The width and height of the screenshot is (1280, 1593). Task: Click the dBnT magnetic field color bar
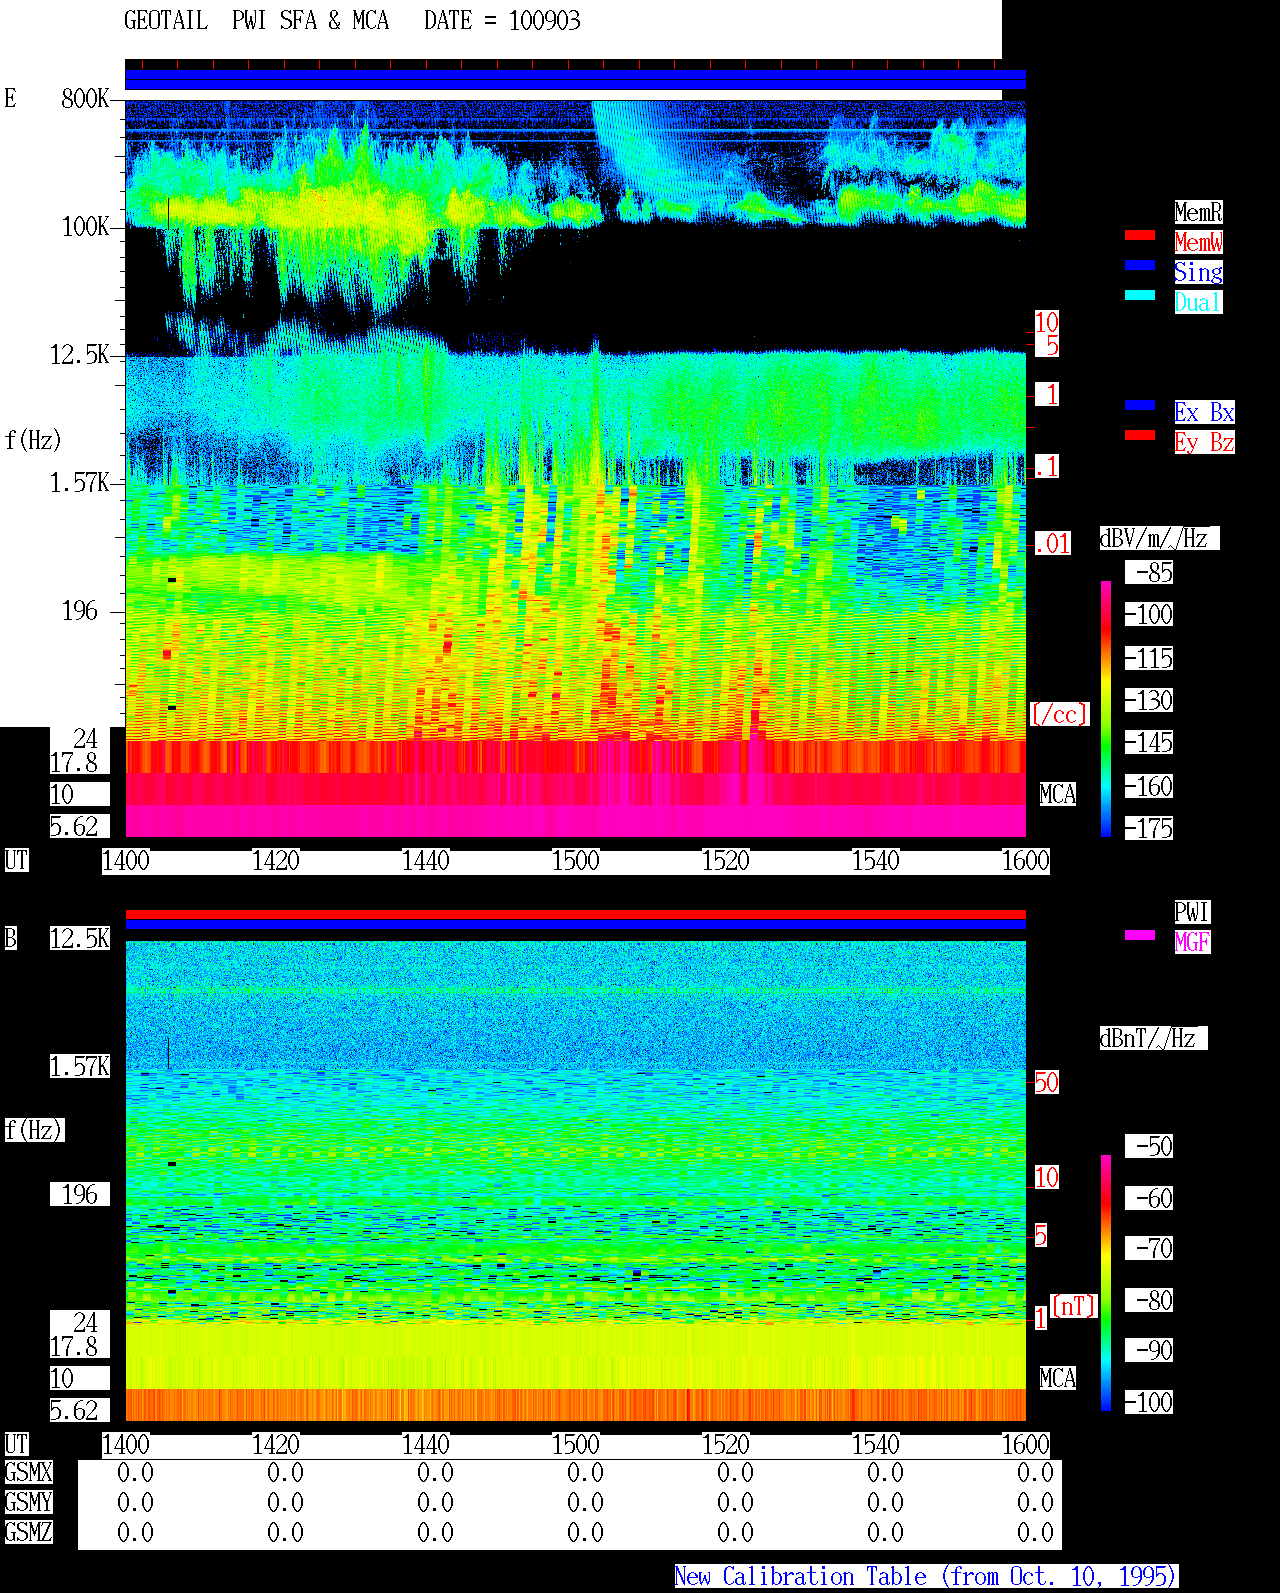click(x=1106, y=1283)
